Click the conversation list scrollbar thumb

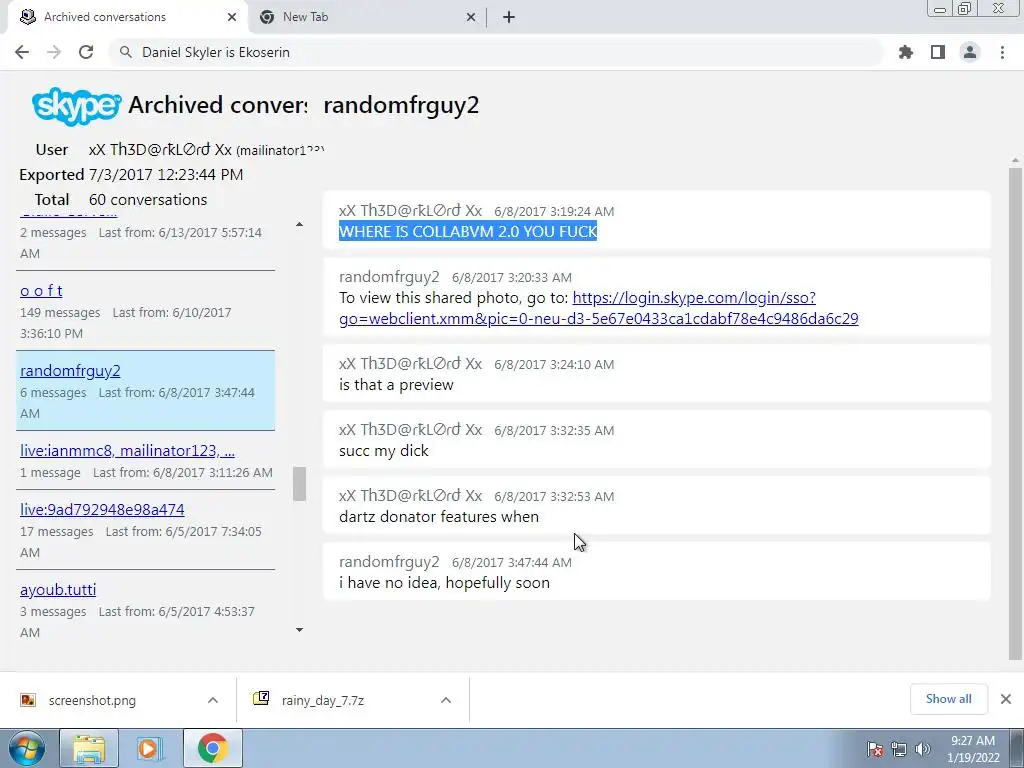pos(299,484)
